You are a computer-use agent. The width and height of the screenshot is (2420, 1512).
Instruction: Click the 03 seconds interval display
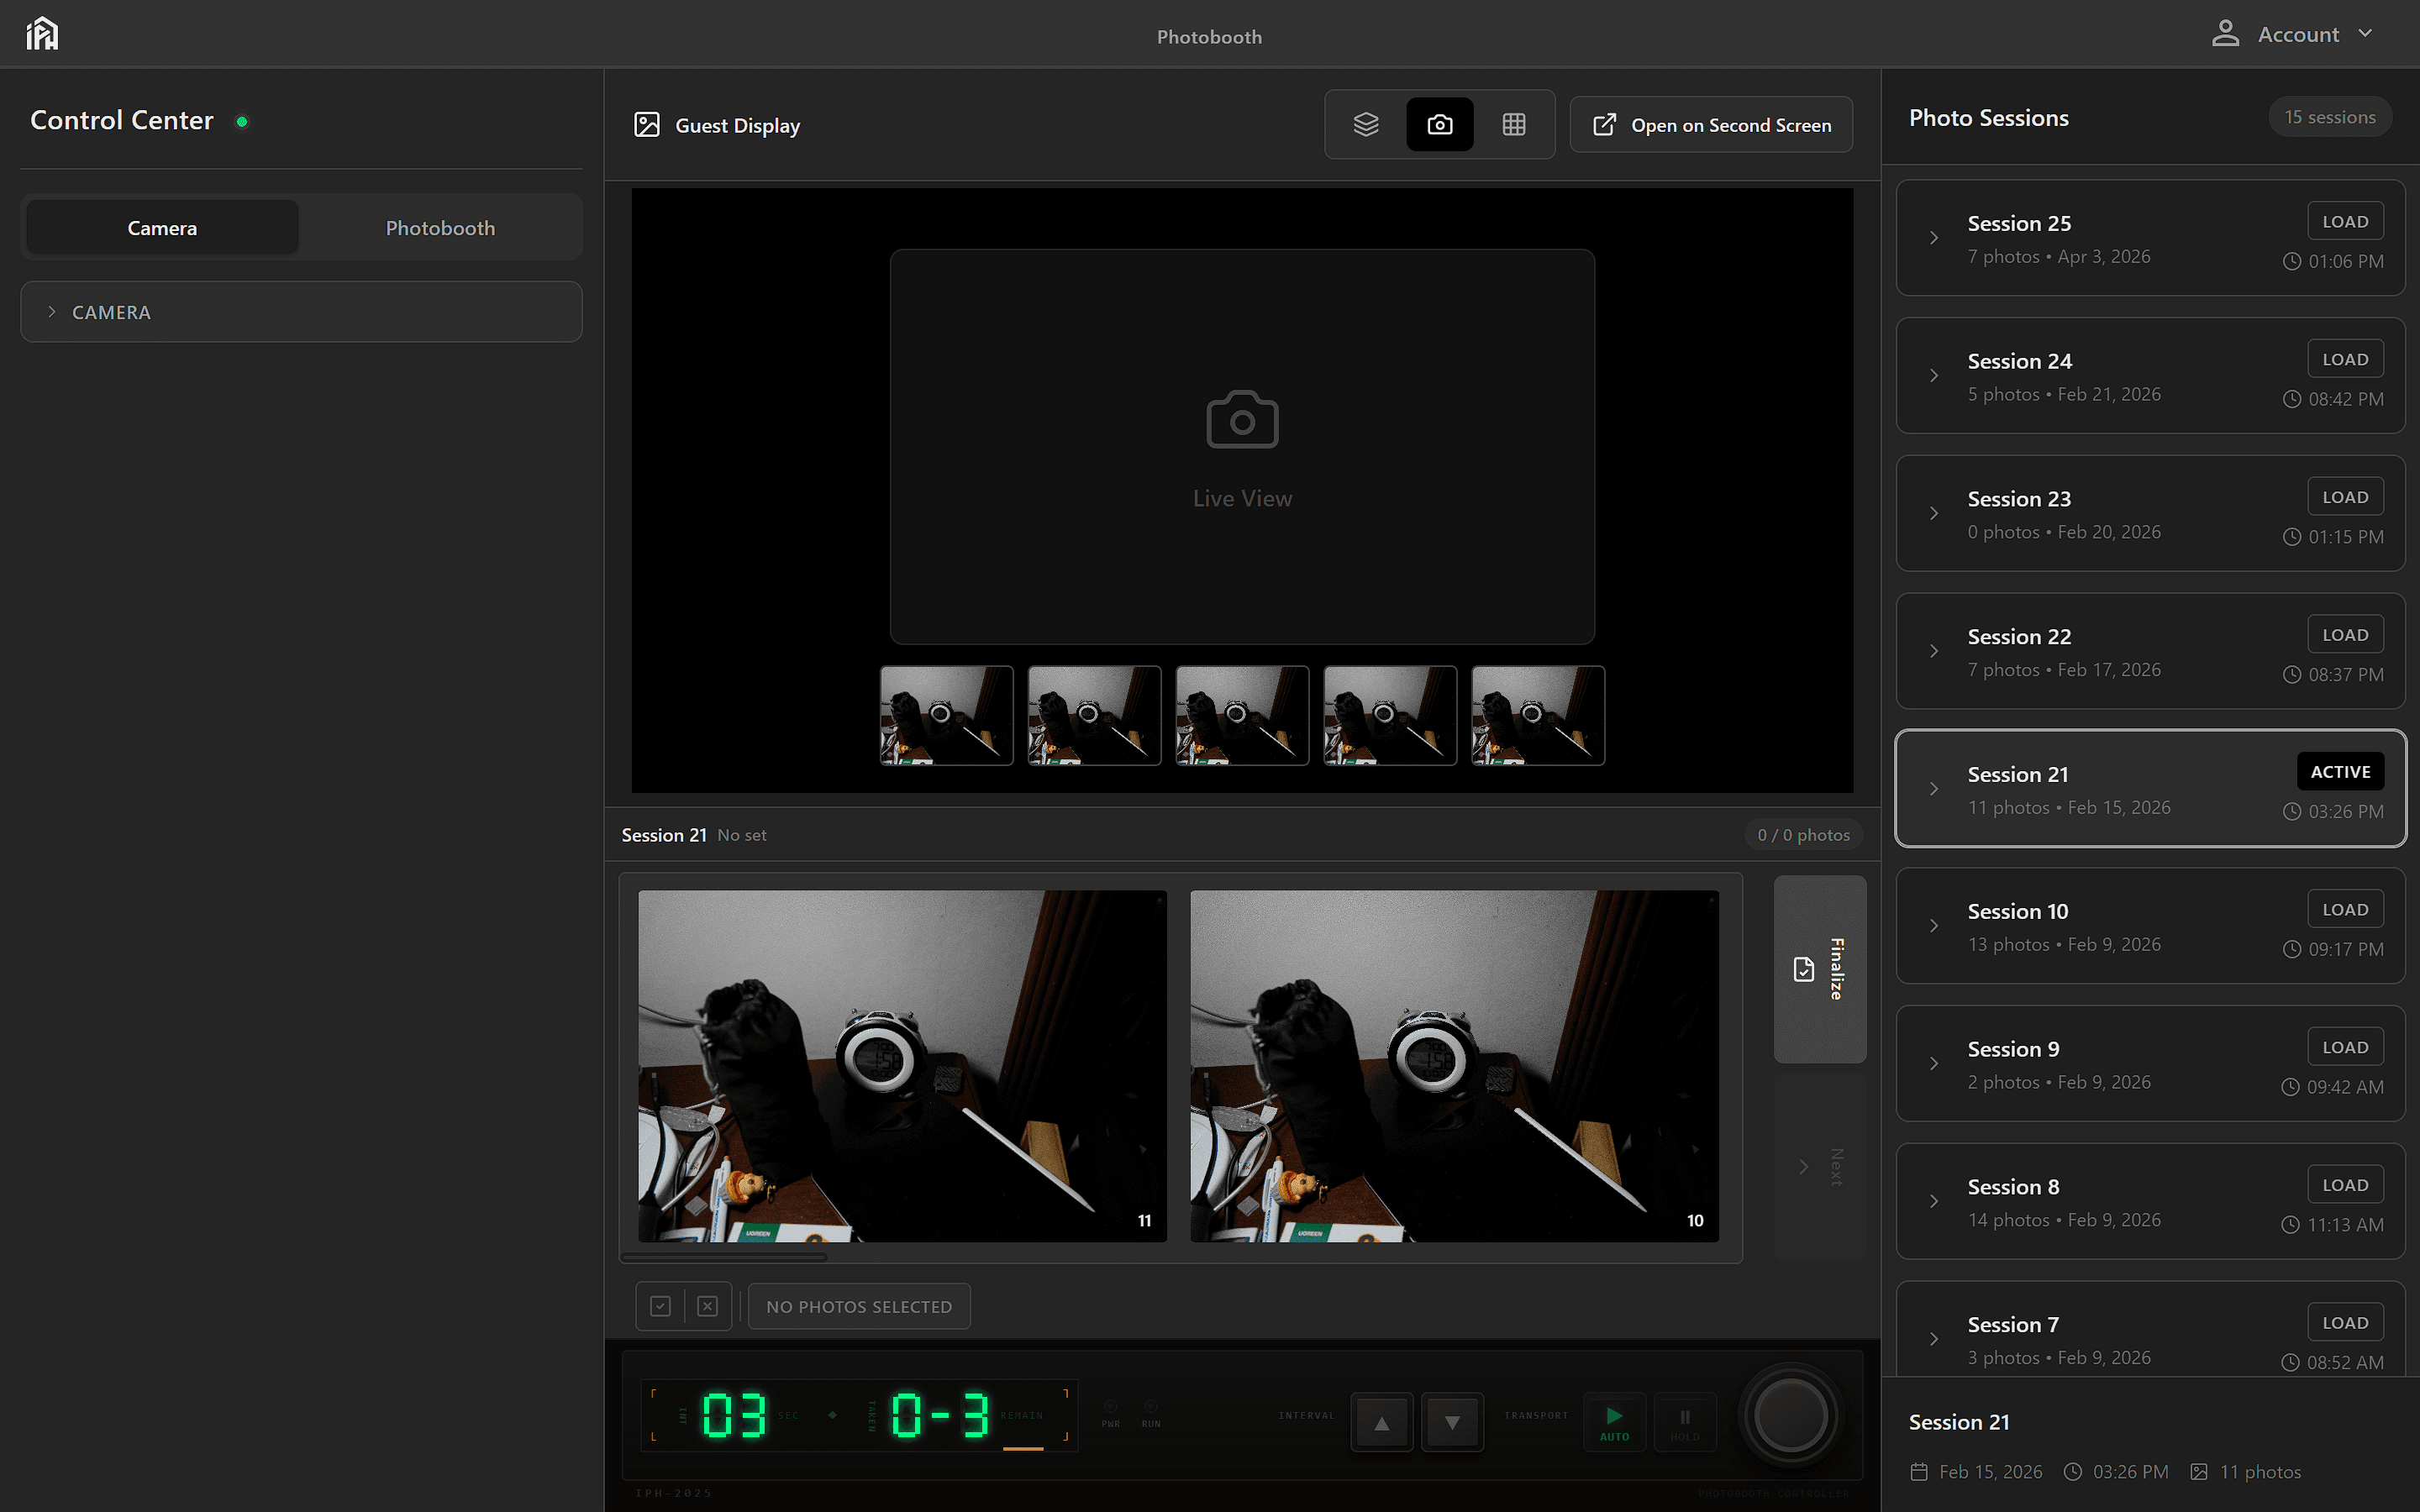pyautogui.click(x=734, y=1416)
